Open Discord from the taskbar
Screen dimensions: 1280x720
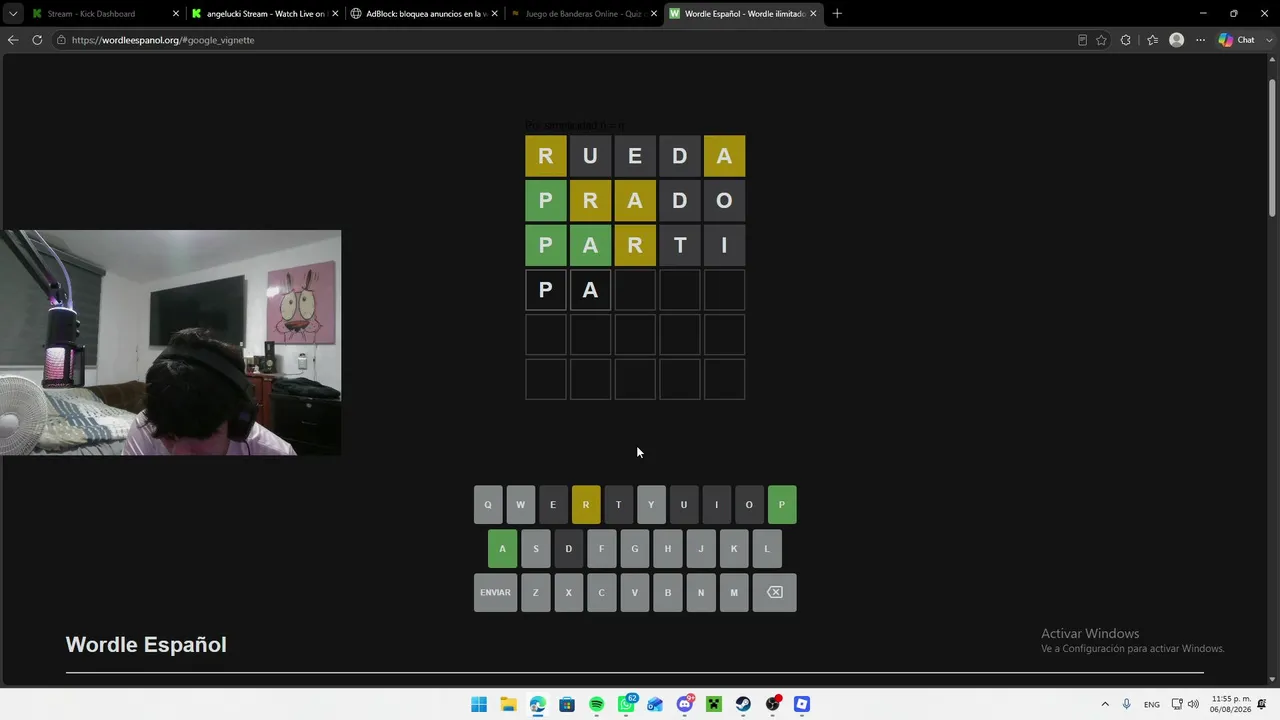(685, 704)
